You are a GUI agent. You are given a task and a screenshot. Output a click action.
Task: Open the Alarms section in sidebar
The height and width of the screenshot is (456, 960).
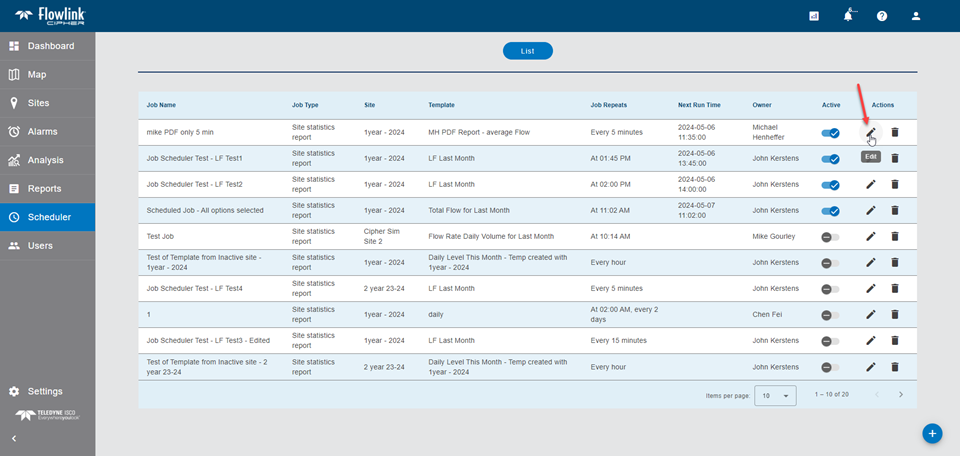pos(42,131)
